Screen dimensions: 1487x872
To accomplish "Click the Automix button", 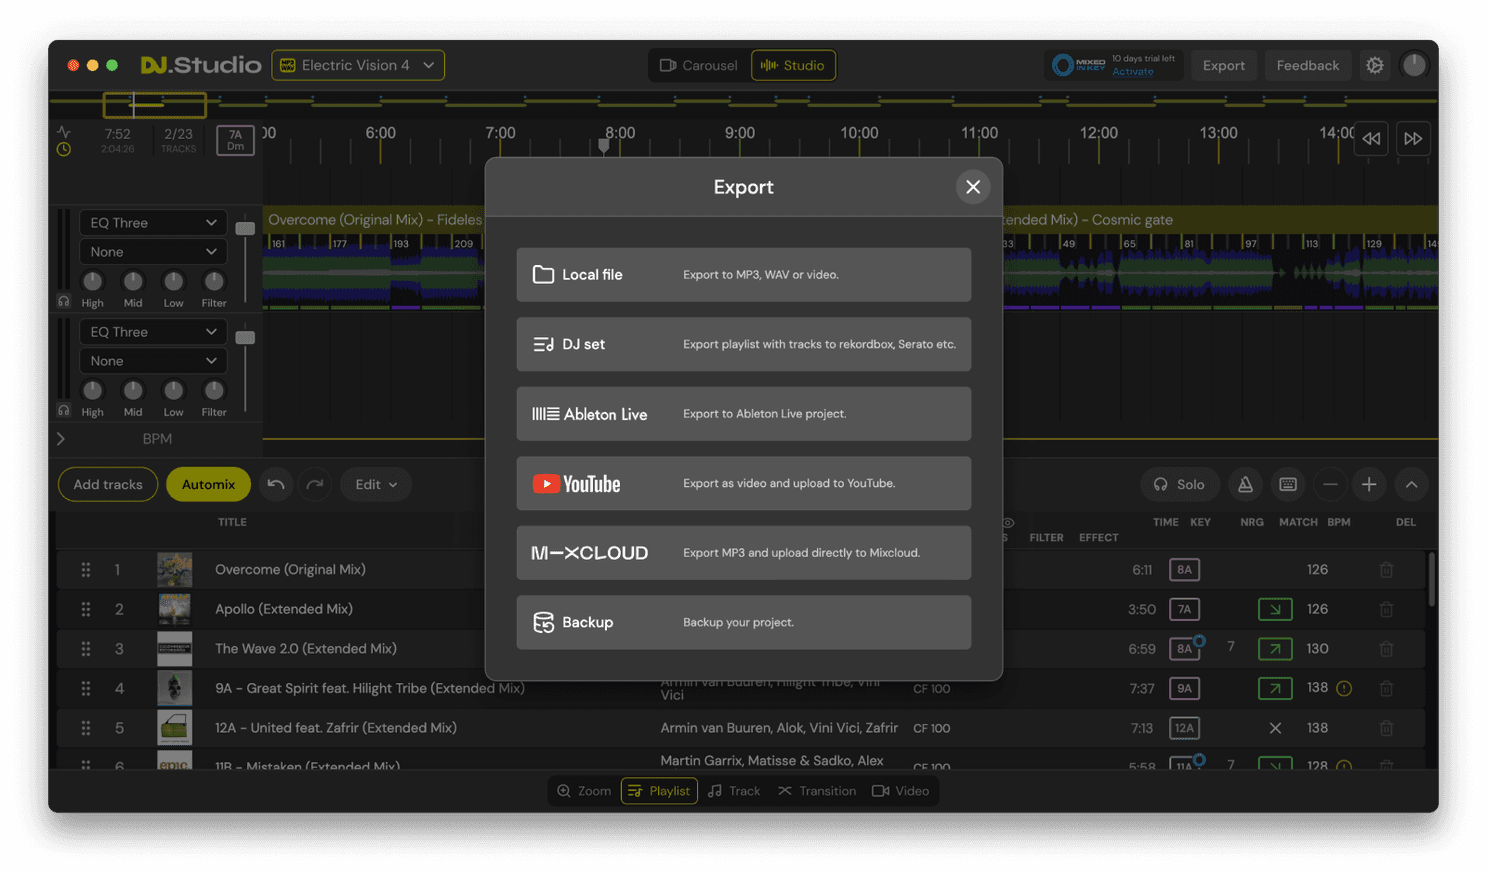I will click(x=208, y=484).
